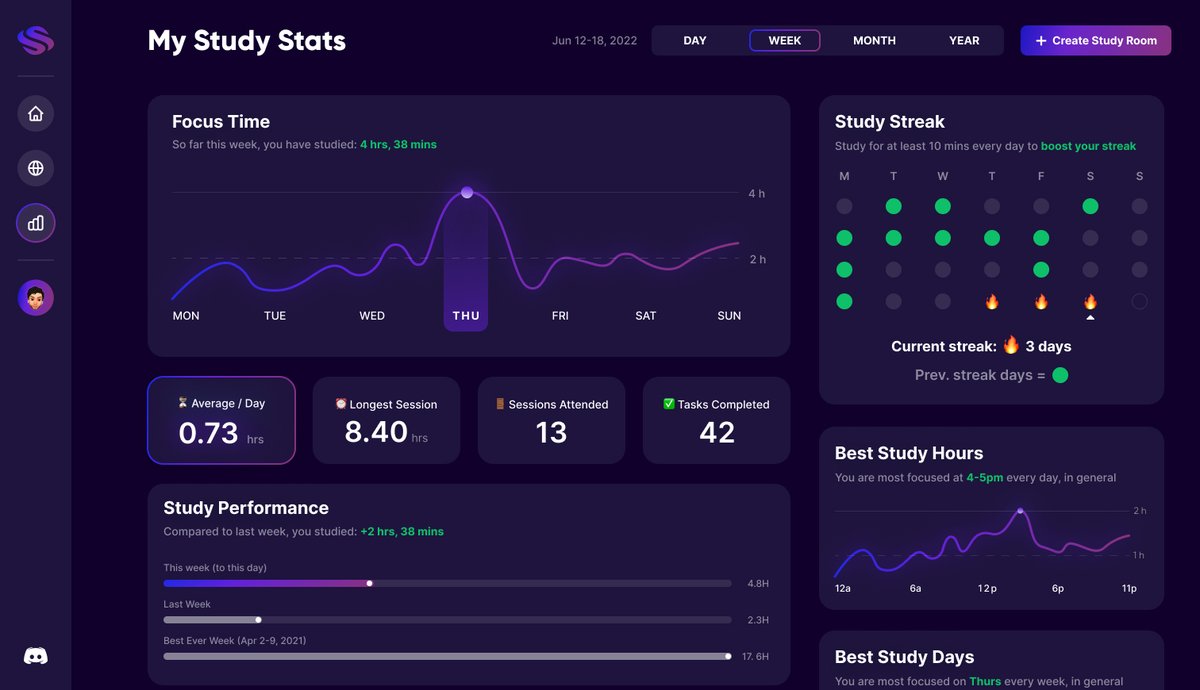
Task: Switch to the MONTH tab
Action: tap(873, 40)
